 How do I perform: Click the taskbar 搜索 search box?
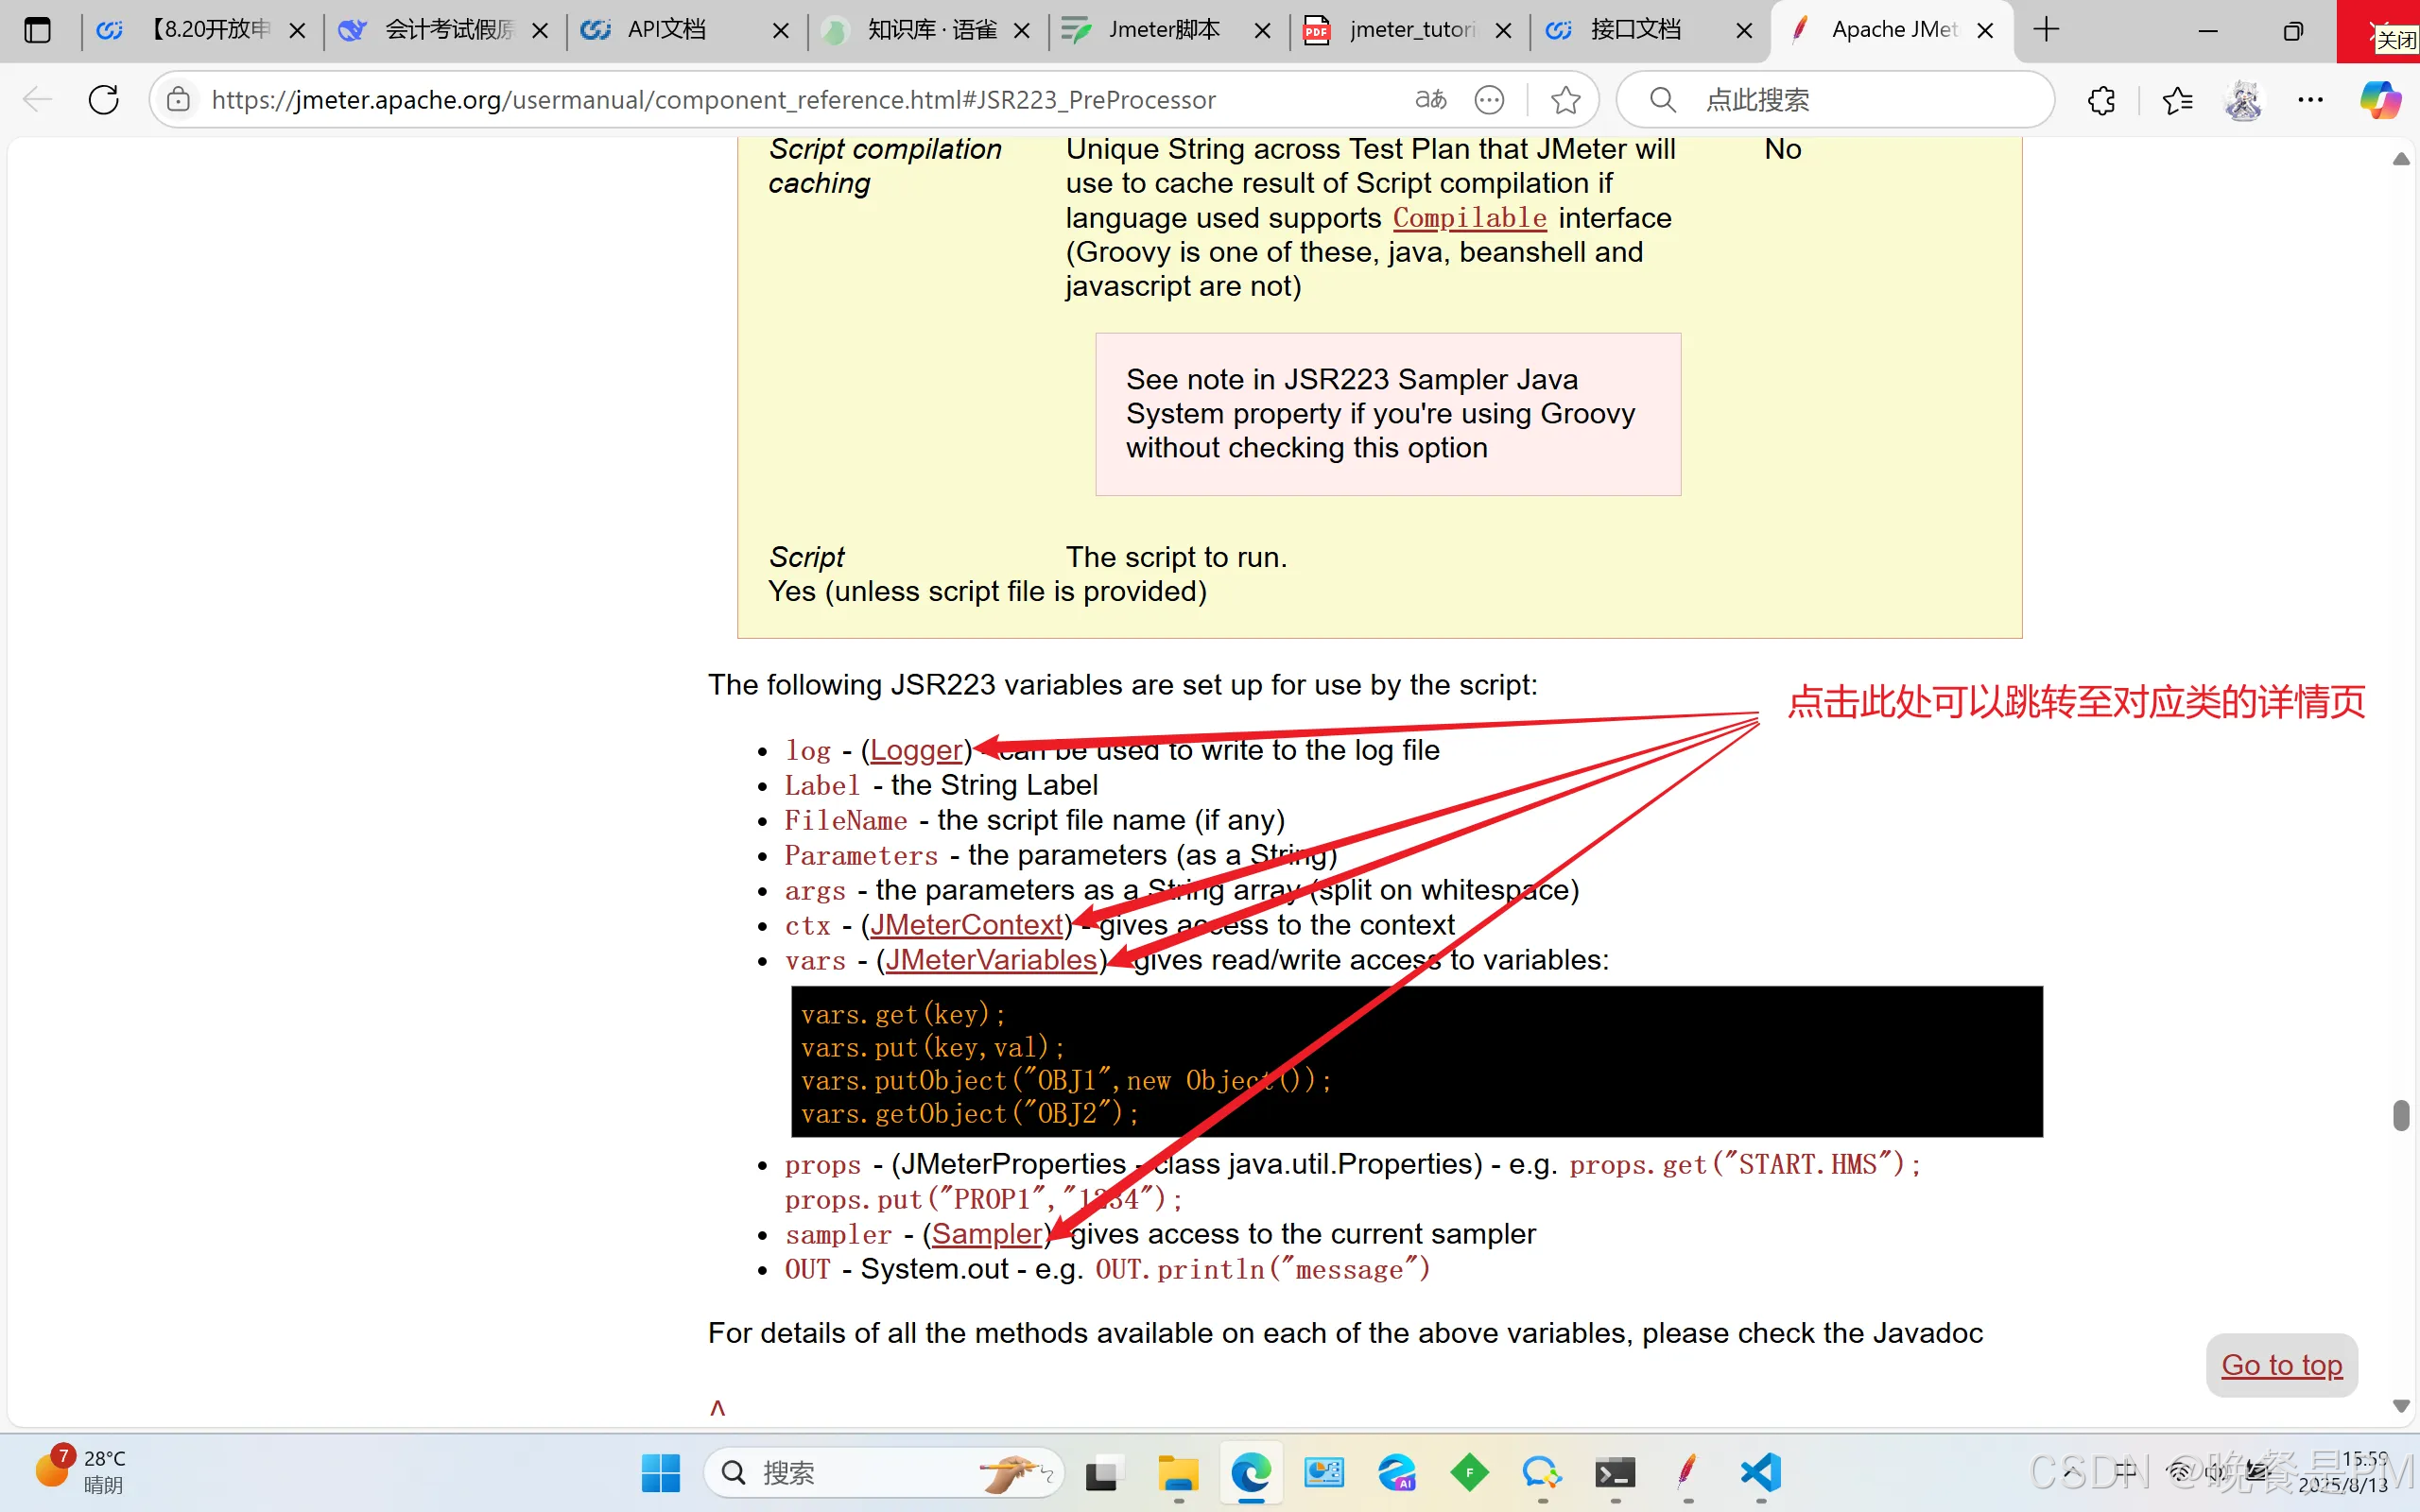[884, 1472]
